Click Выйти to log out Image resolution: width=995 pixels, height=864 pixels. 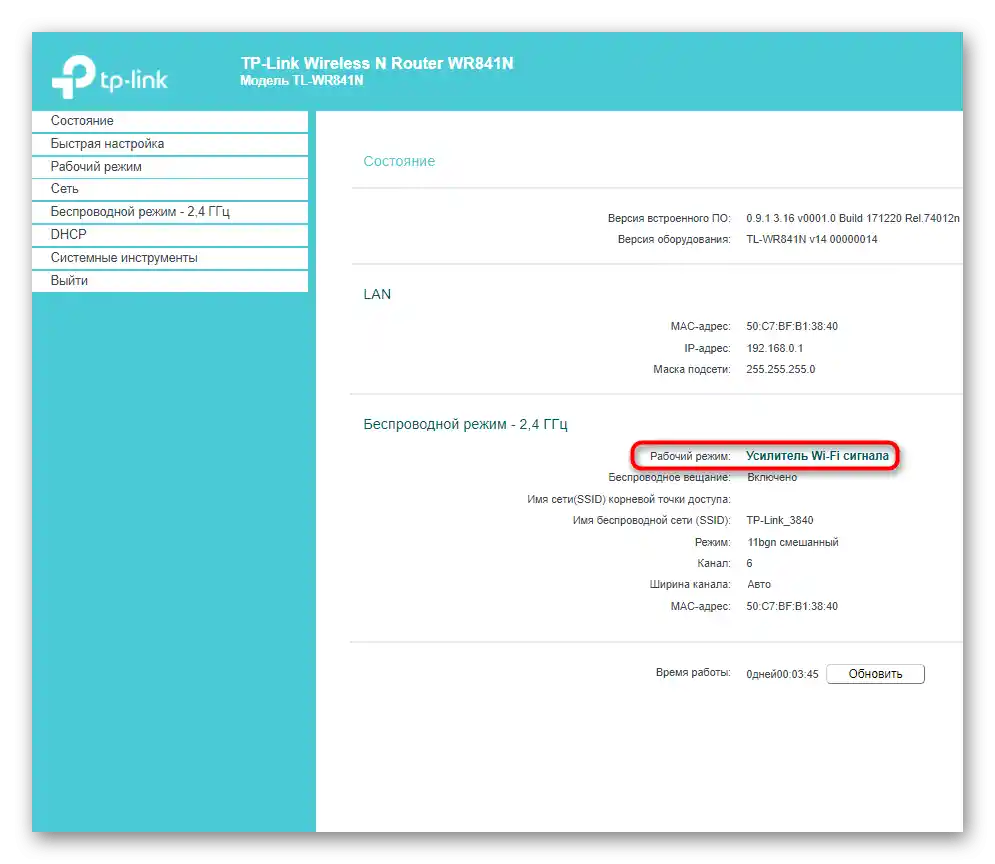pos(169,281)
